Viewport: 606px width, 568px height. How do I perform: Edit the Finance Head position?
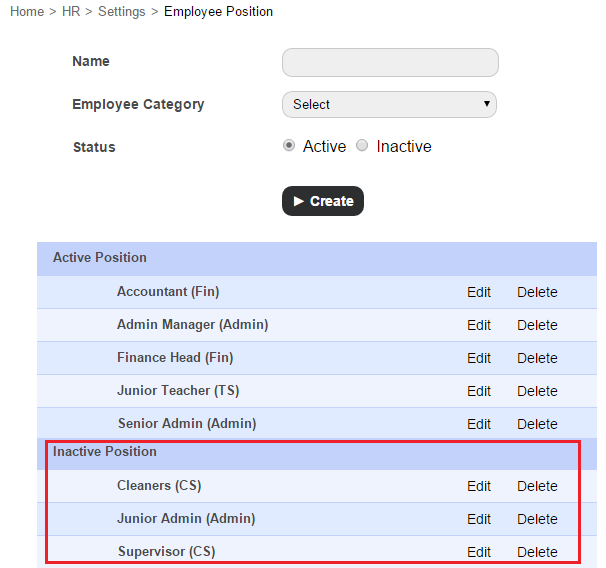479,358
